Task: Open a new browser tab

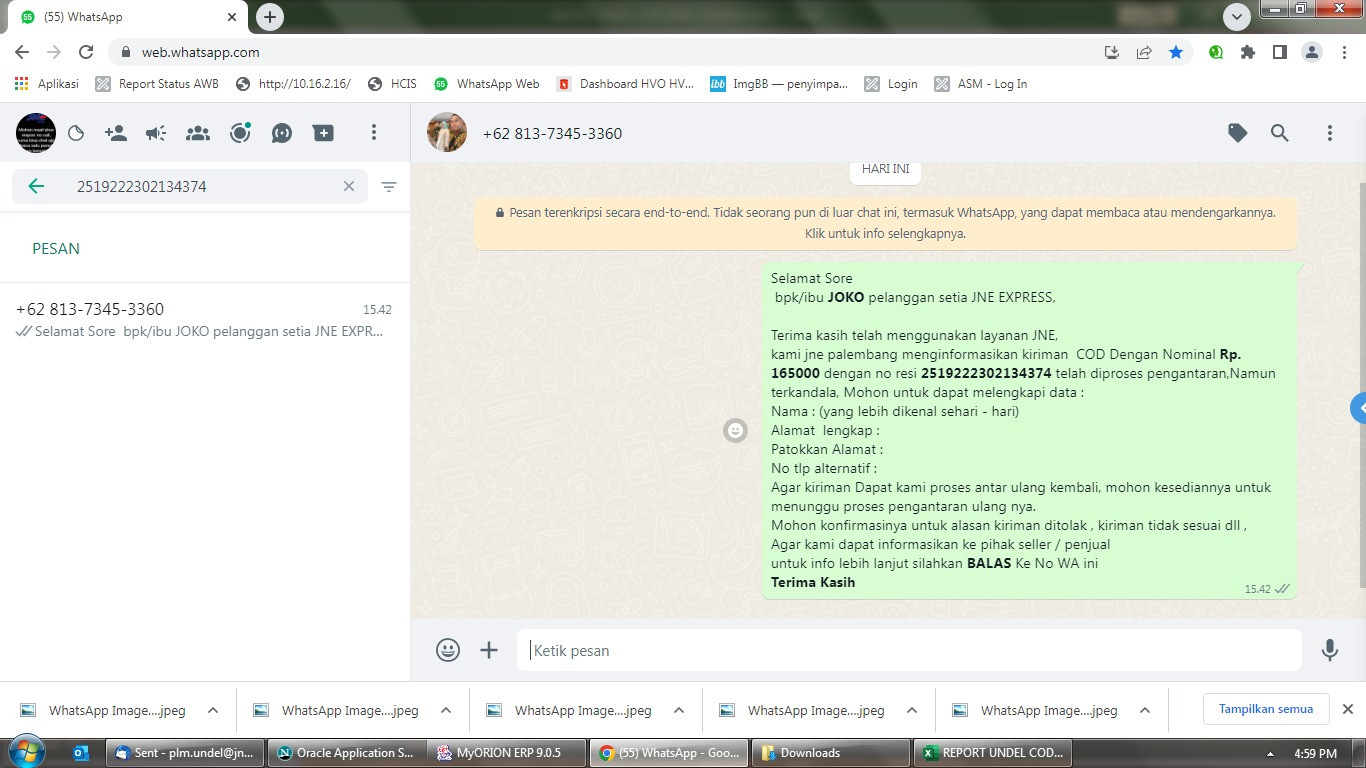Action: pyautogui.click(x=270, y=17)
